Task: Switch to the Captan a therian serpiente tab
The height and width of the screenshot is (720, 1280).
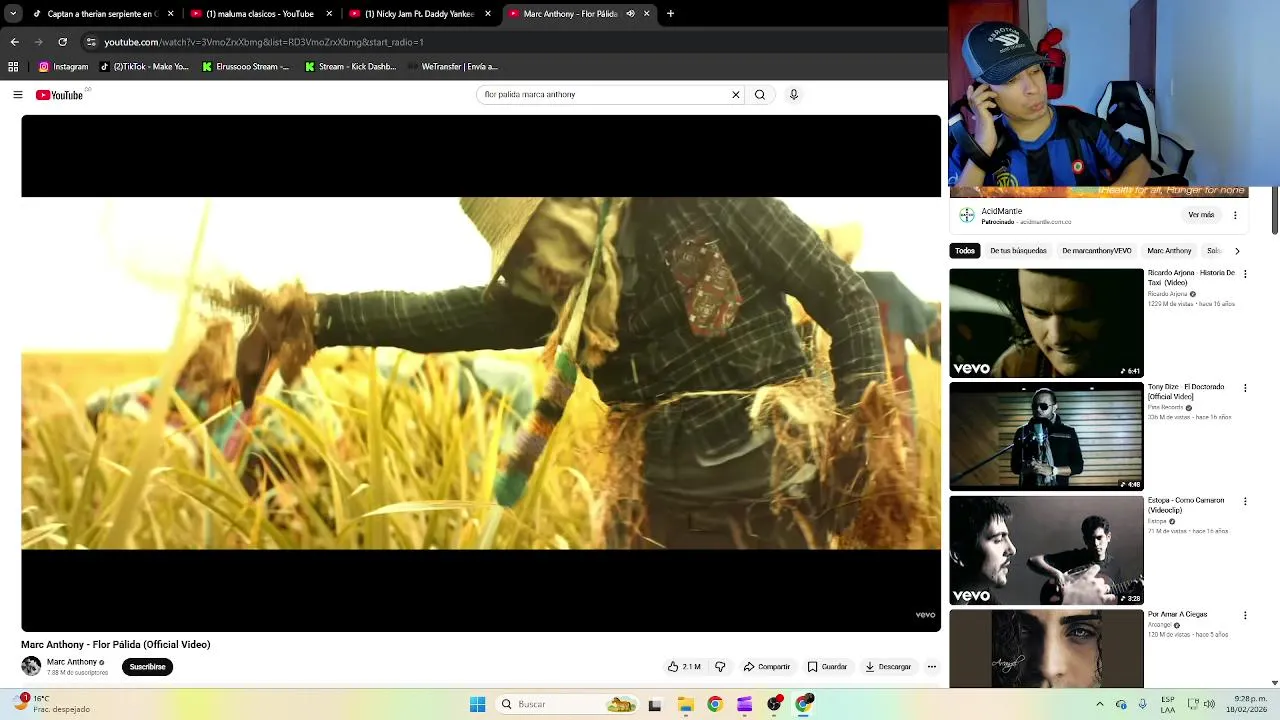Action: tap(102, 14)
